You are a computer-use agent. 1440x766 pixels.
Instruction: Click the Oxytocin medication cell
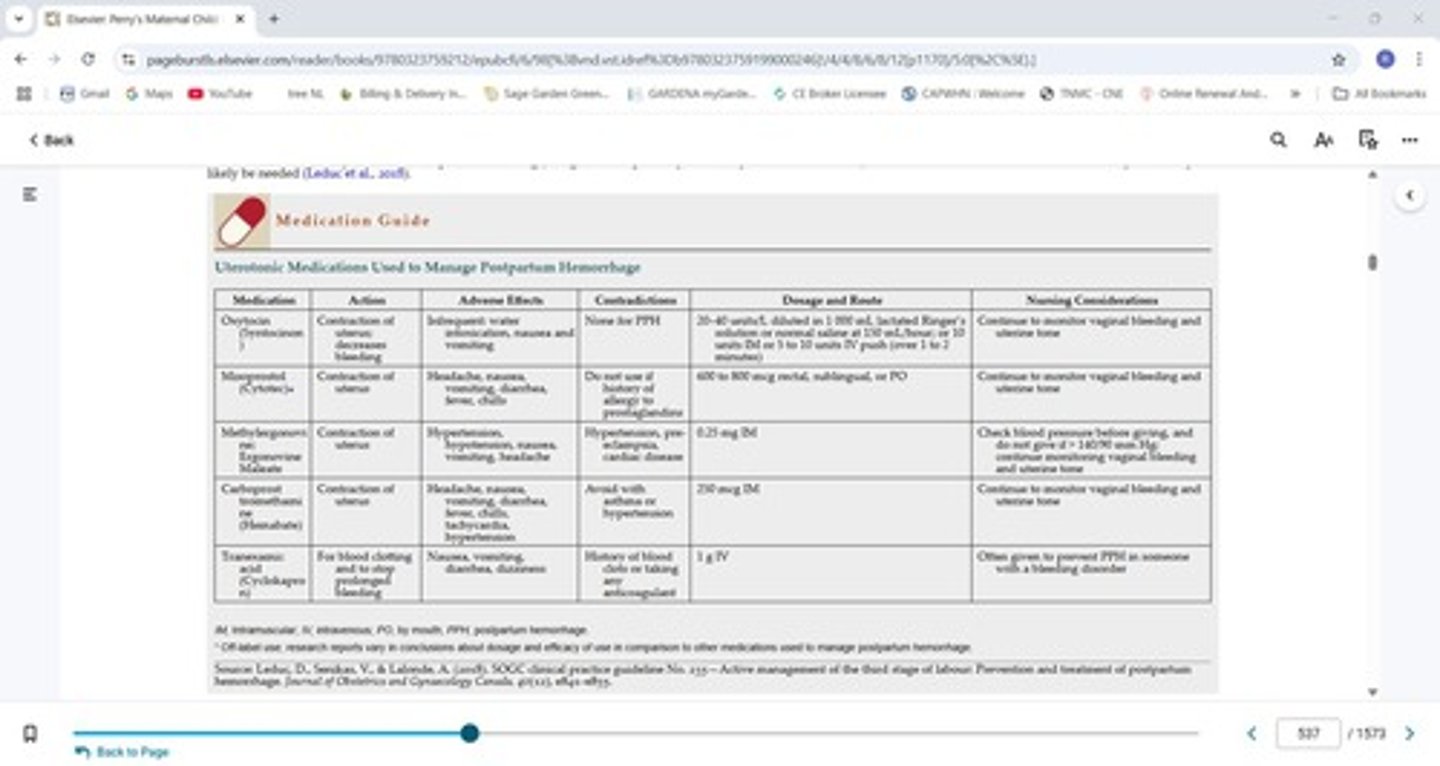tap(263, 338)
